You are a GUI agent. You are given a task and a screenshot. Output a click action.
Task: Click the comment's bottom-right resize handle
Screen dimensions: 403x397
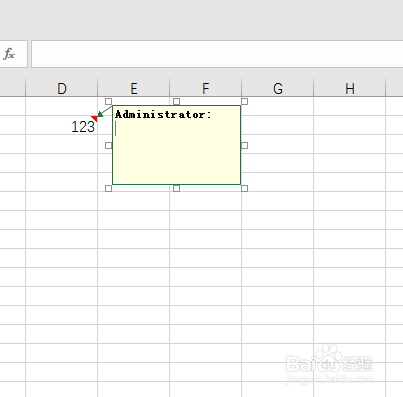[244, 188]
